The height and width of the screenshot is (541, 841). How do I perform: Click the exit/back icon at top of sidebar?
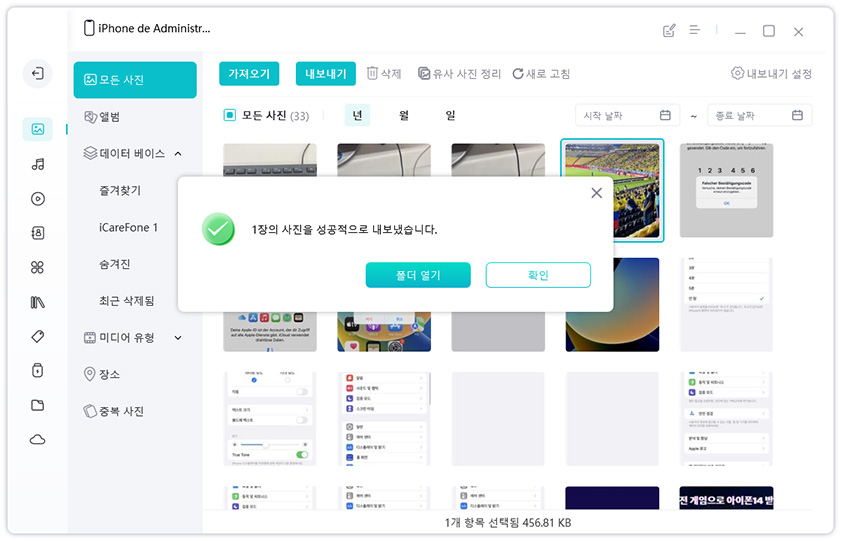point(38,73)
